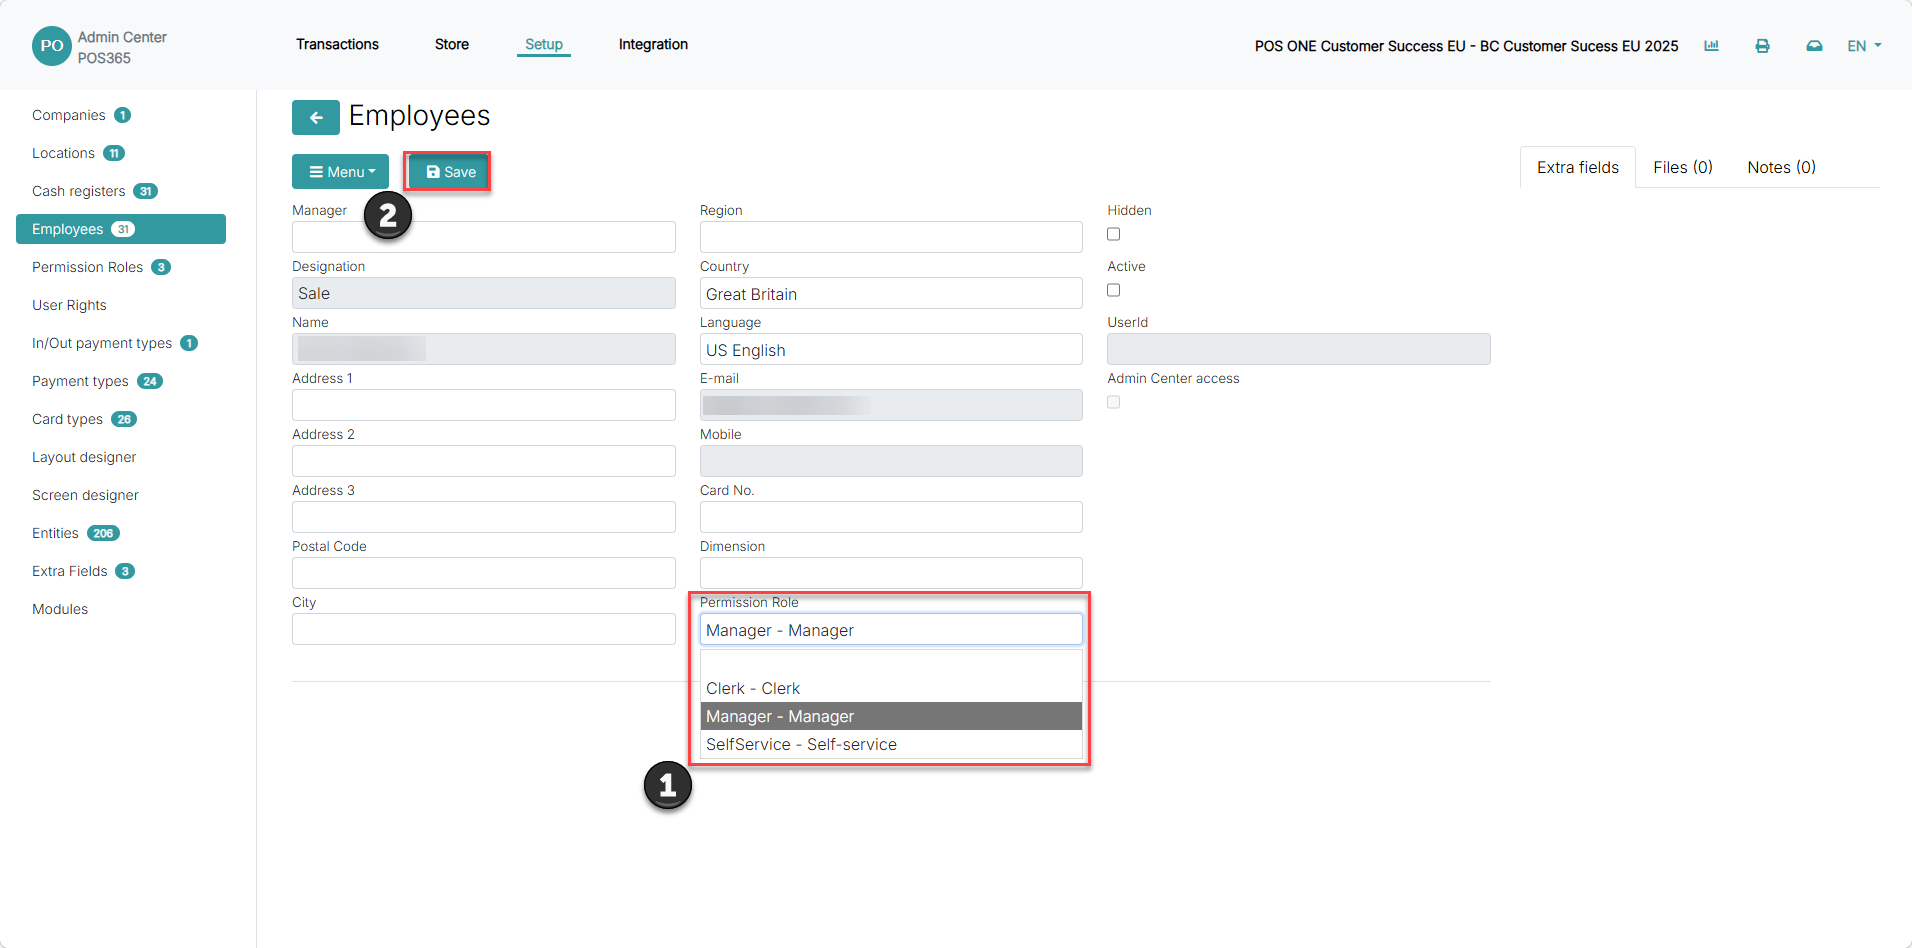
Task: Toggle the Admin Center access checkbox
Action: click(x=1113, y=402)
